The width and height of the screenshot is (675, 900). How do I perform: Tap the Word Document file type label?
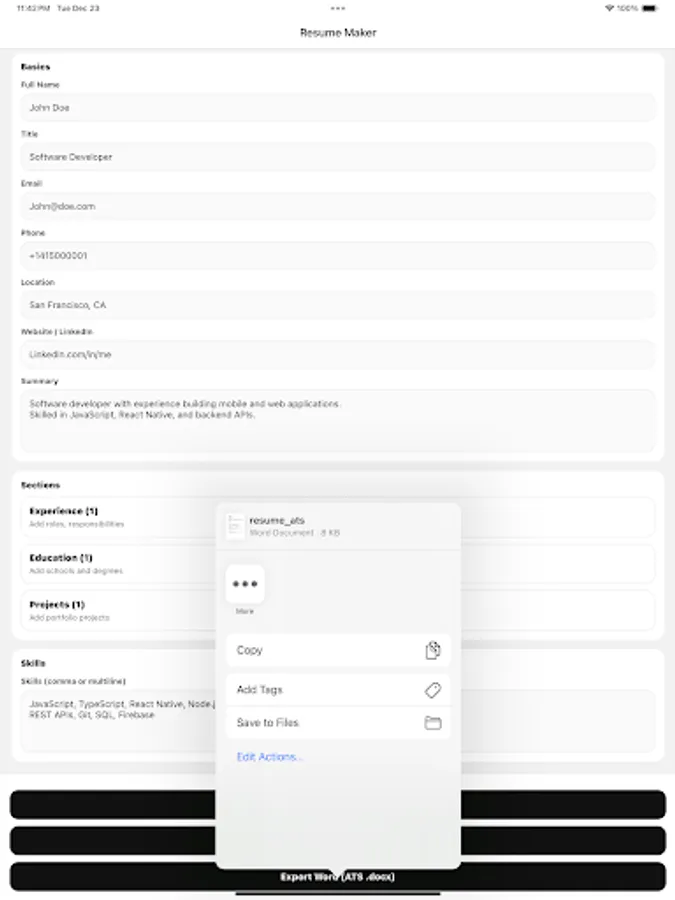pyautogui.click(x=281, y=533)
